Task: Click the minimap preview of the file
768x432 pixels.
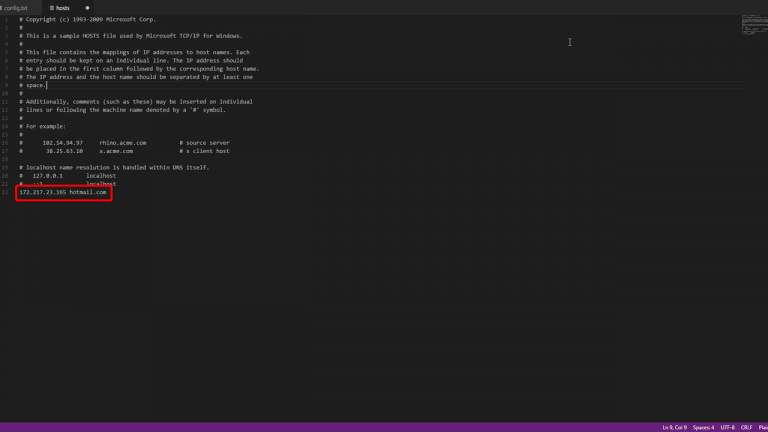Action: [x=754, y=24]
